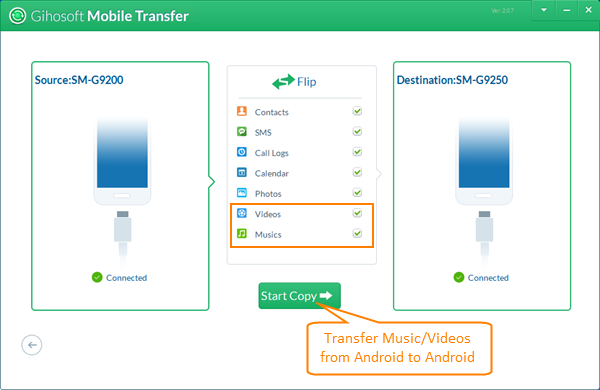Click the source phone image

122,162
